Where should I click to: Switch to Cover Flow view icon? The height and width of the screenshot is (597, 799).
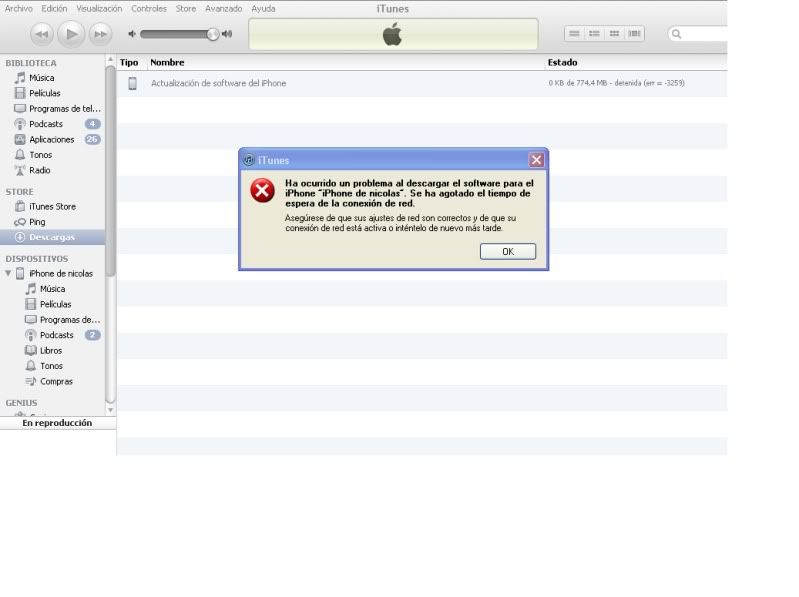[634, 34]
